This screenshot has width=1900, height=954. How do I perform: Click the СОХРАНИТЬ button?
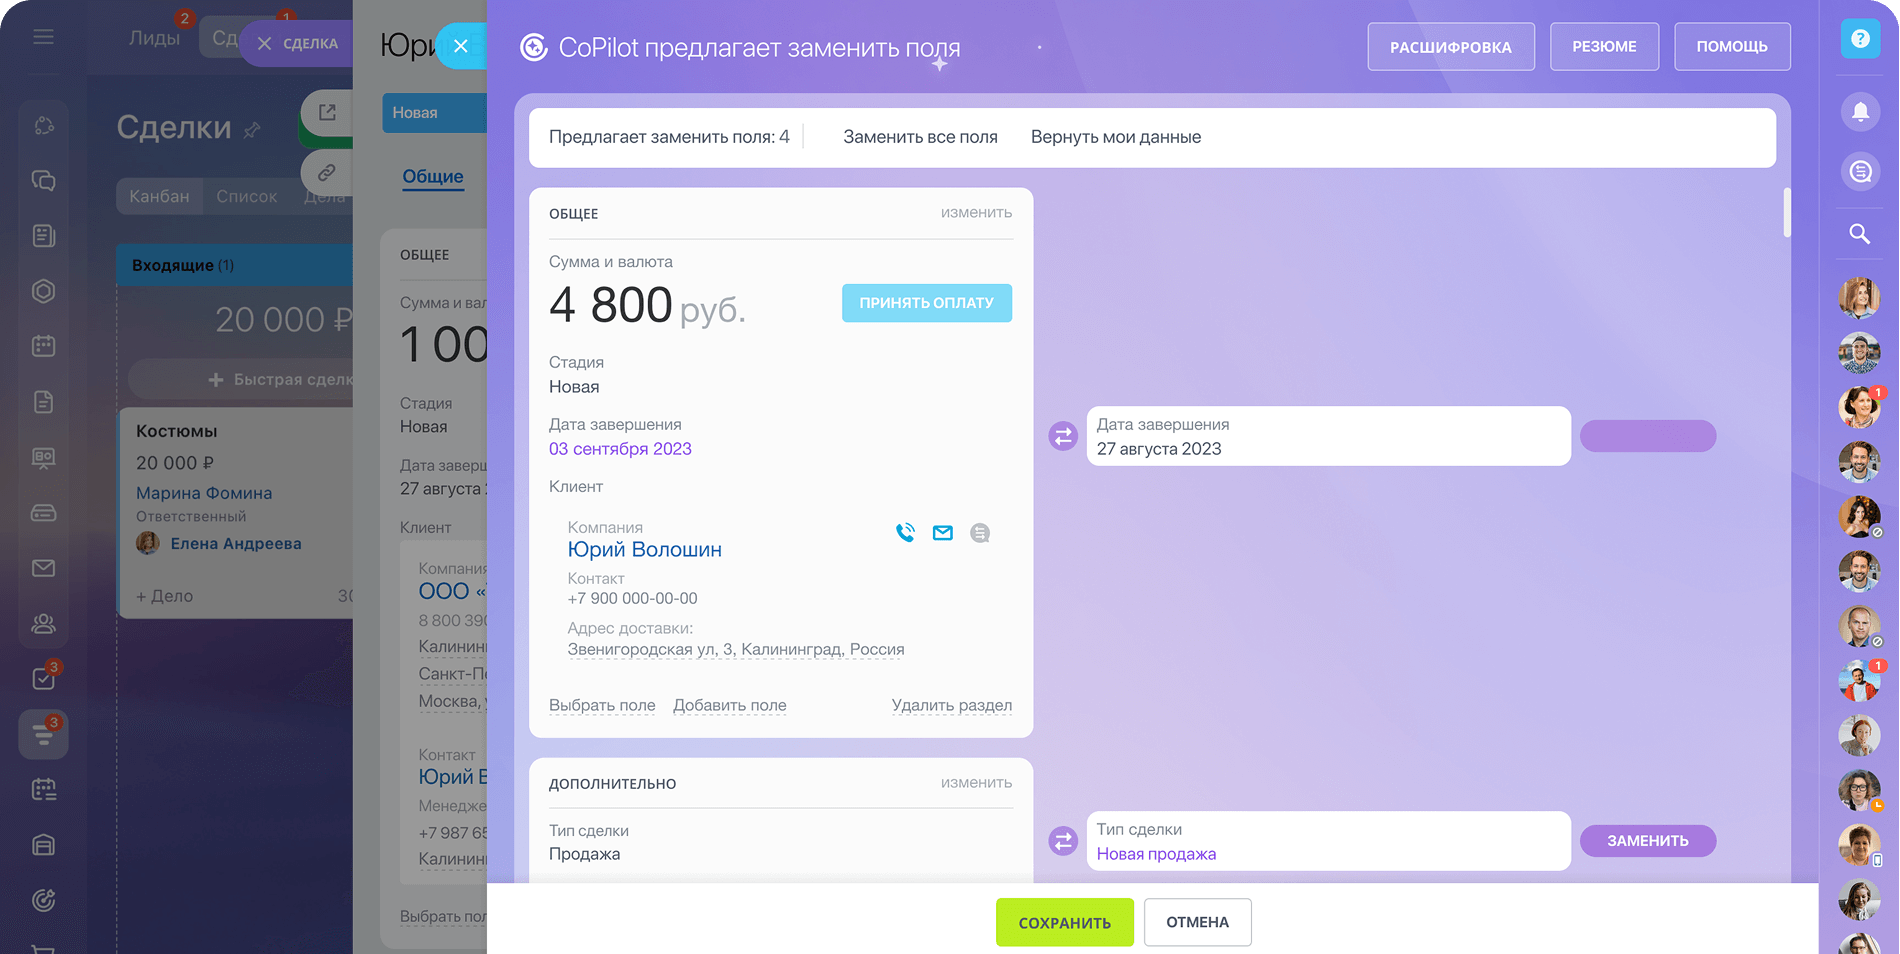(1064, 922)
